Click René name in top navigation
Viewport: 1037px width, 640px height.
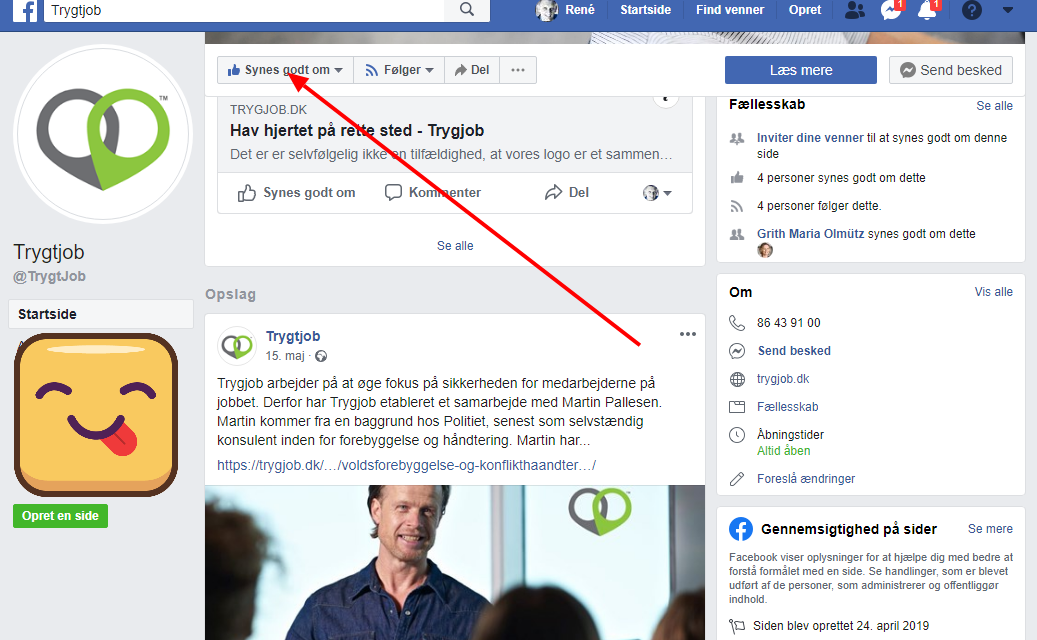pos(580,10)
